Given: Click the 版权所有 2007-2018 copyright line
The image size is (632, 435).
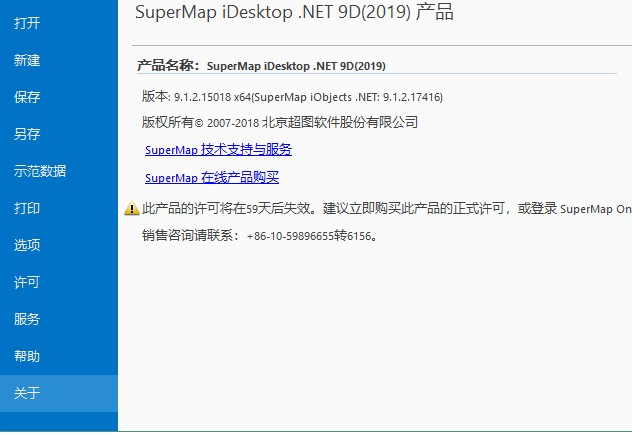Looking at the screenshot, I should (x=280, y=122).
